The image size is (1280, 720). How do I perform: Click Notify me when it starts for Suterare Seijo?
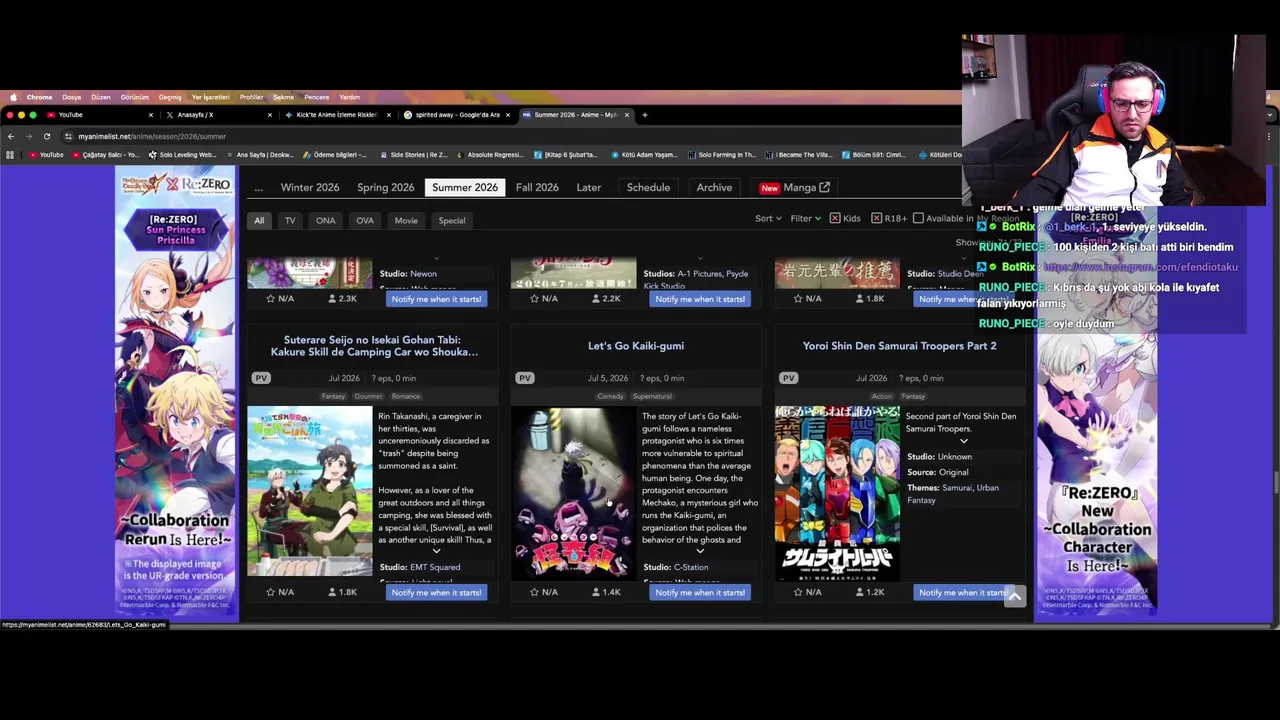click(x=436, y=592)
